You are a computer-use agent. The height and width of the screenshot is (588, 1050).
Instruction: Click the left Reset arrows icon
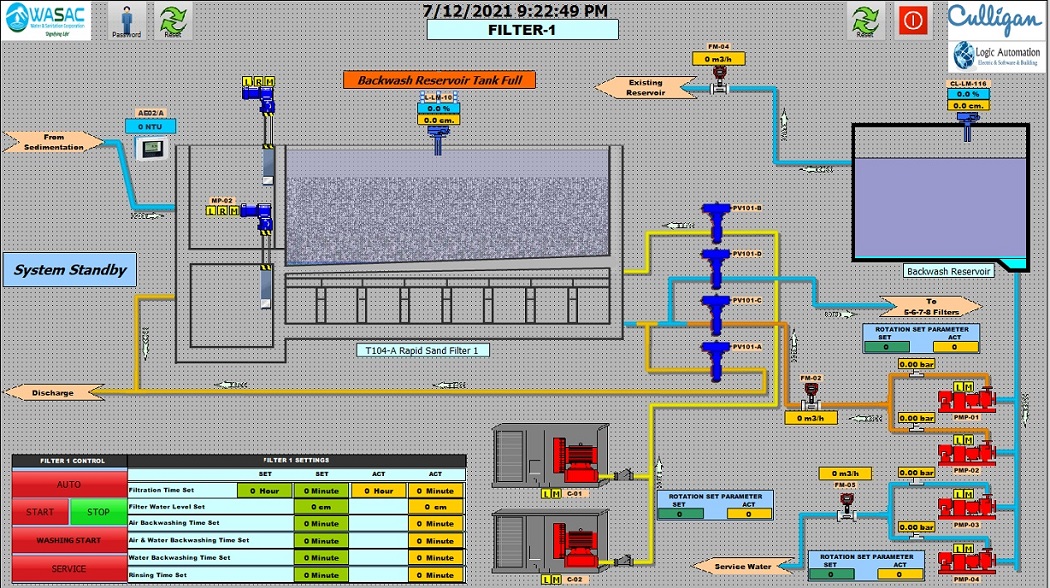[173, 20]
